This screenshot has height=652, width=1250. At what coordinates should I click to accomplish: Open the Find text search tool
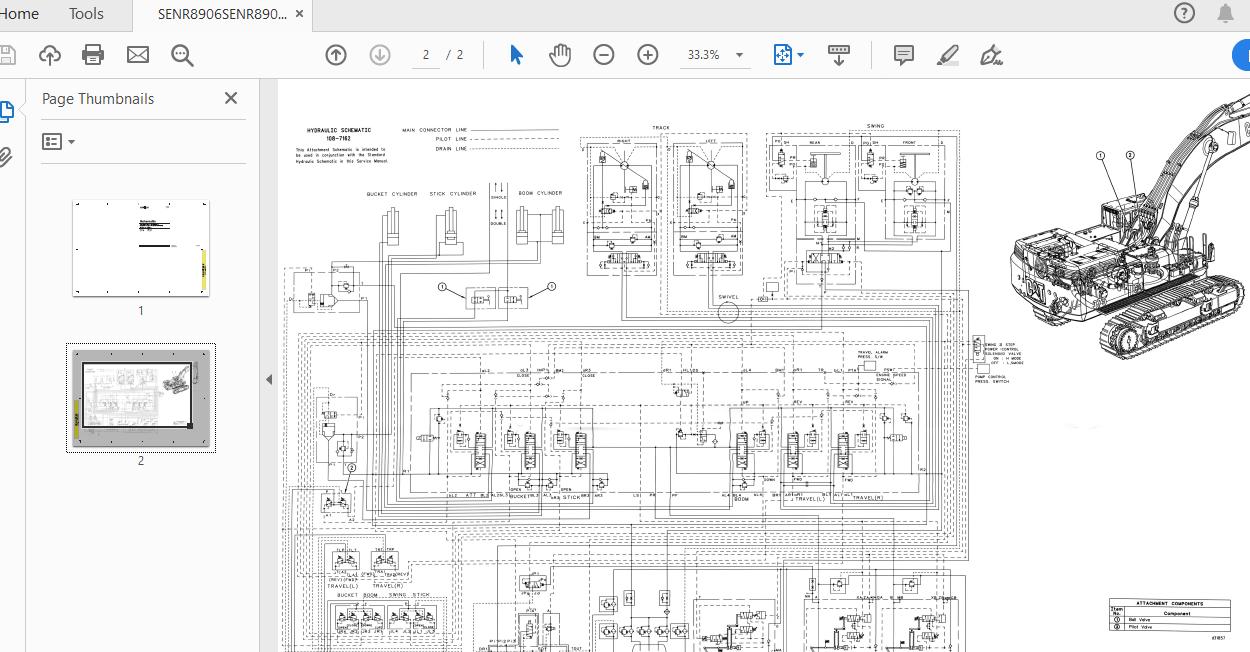[x=182, y=55]
